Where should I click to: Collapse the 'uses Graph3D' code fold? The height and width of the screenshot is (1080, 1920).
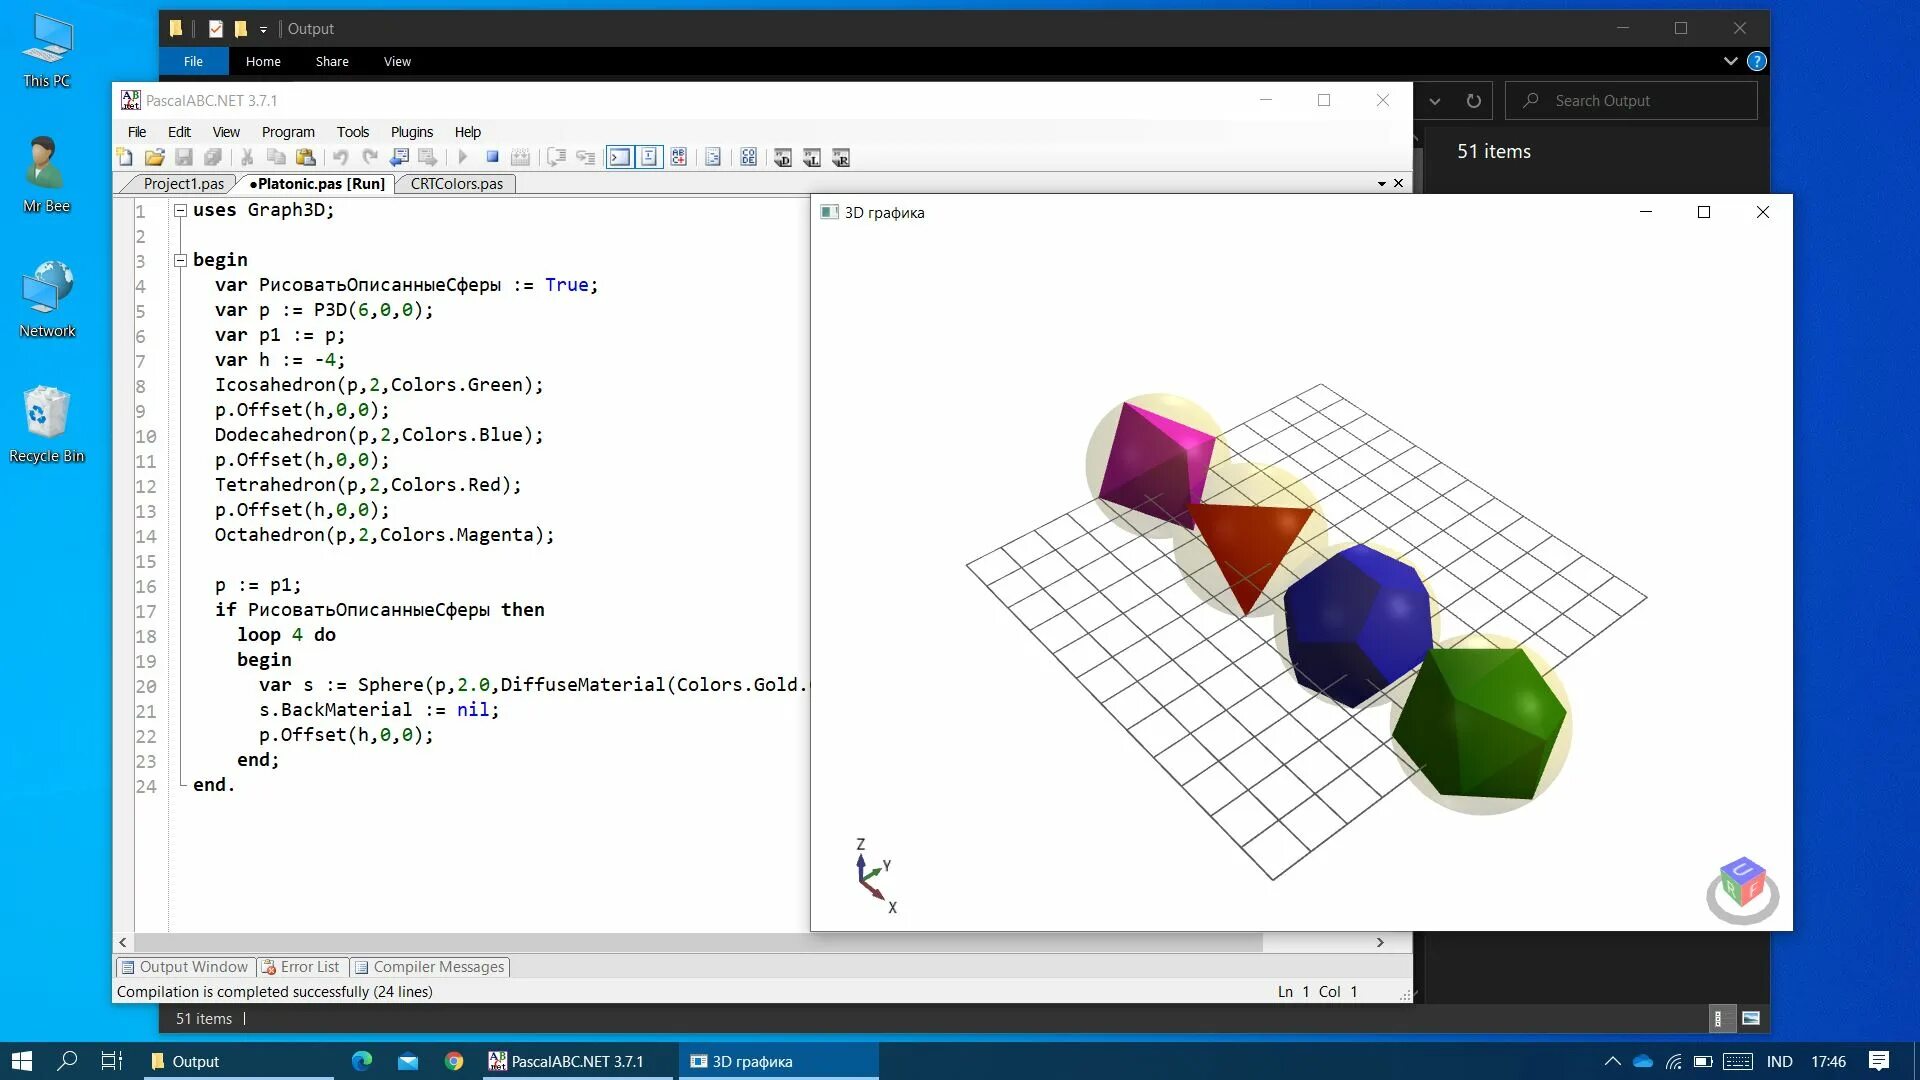tap(181, 211)
